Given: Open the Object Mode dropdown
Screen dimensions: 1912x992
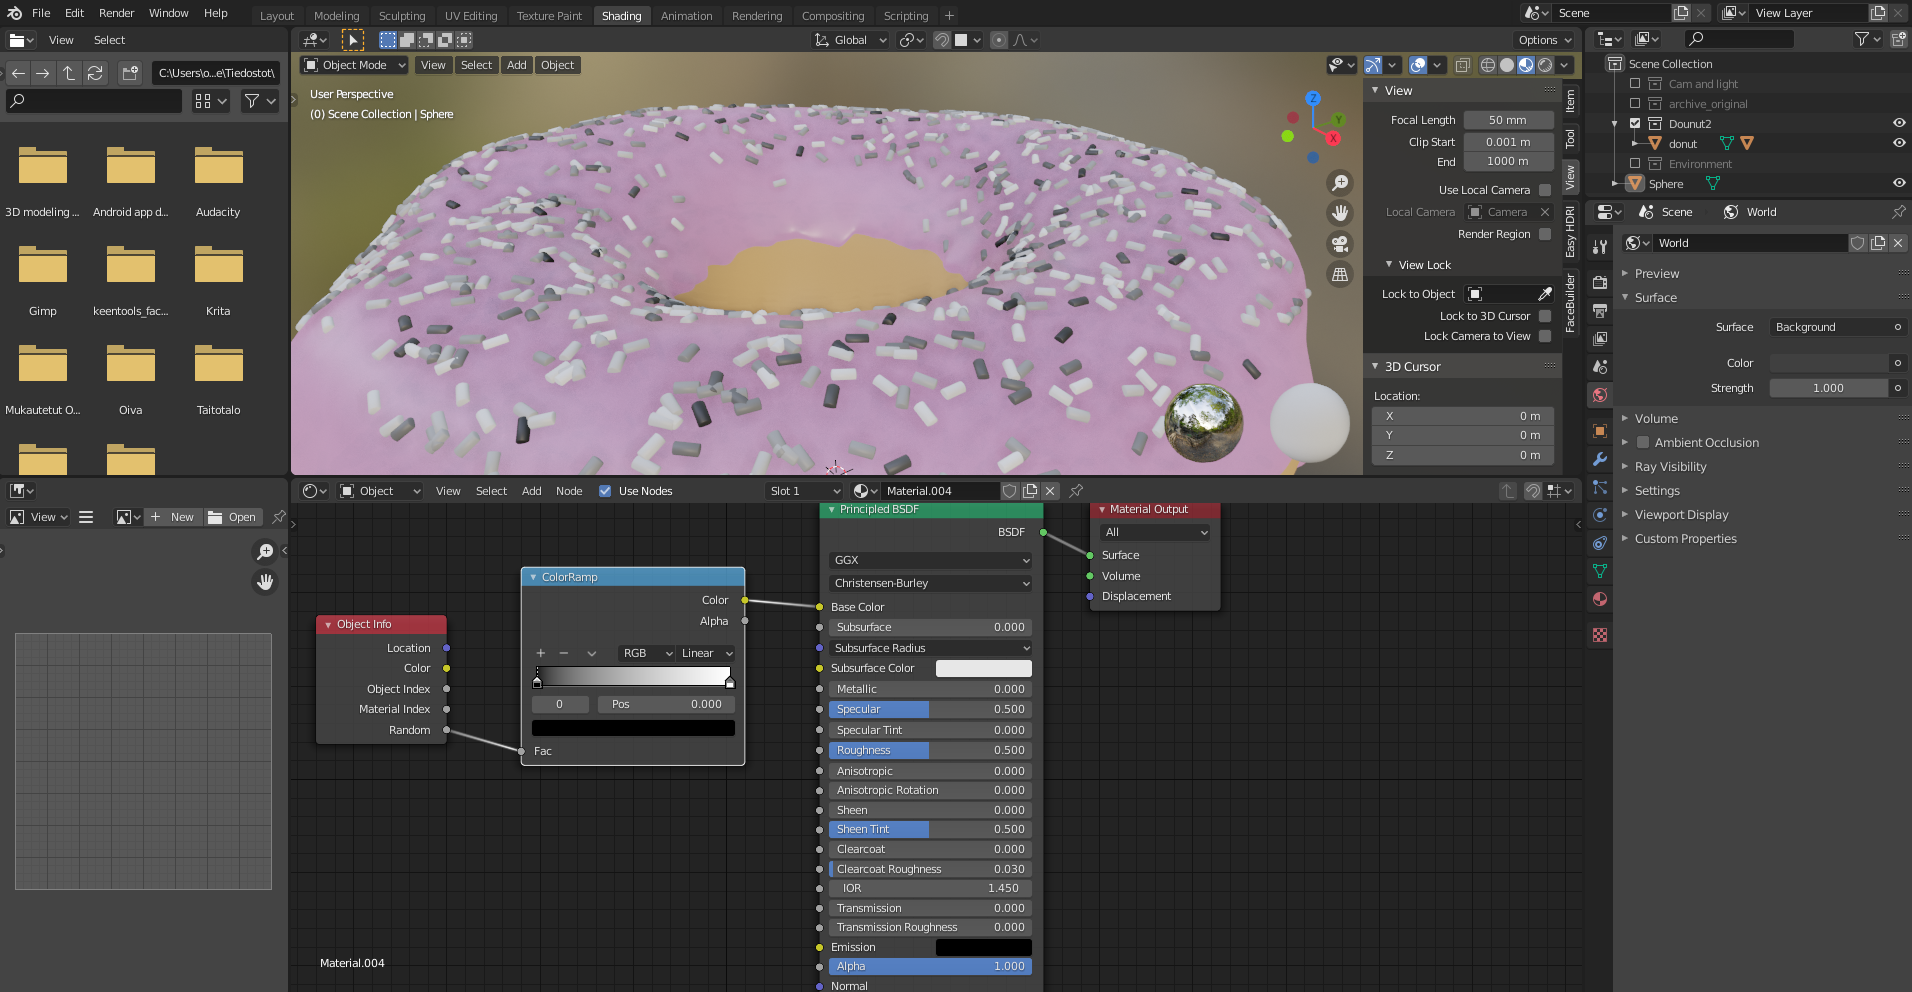Looking at the screenshot, I should click(355, 65).
